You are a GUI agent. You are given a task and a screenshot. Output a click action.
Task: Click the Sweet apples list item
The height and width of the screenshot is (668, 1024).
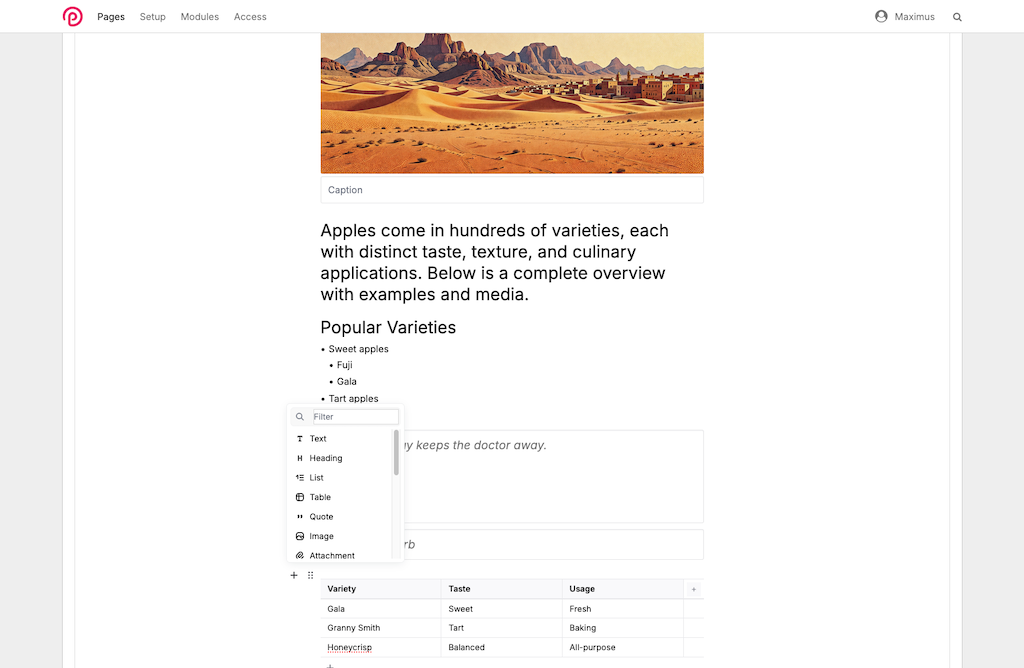point(359,349)
